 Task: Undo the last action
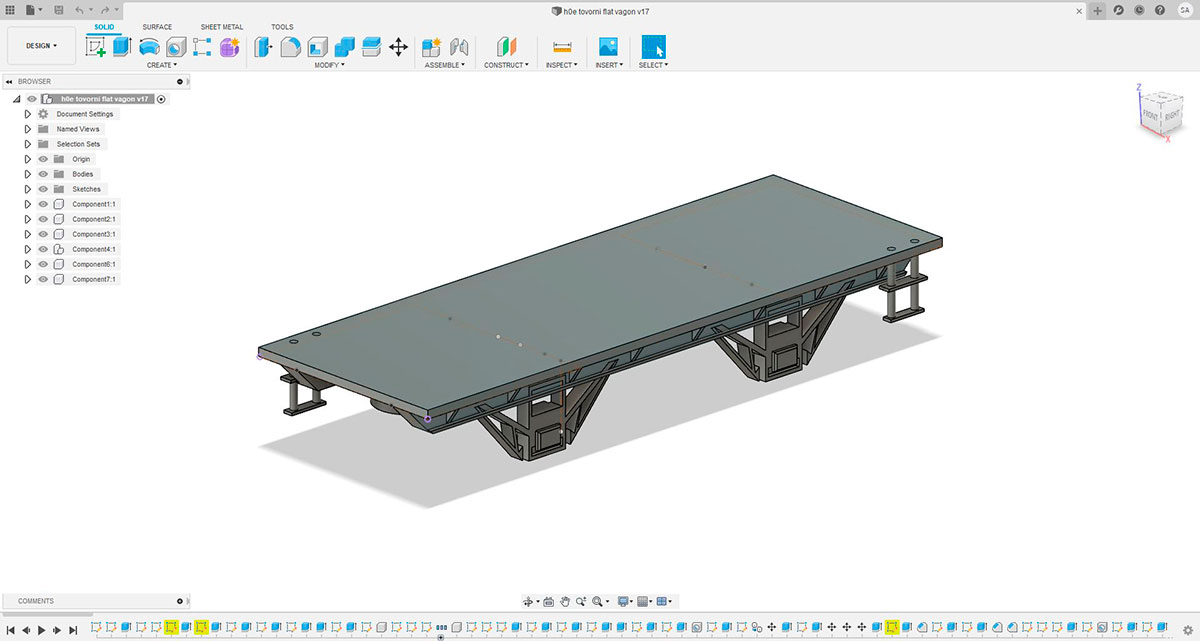81,10
